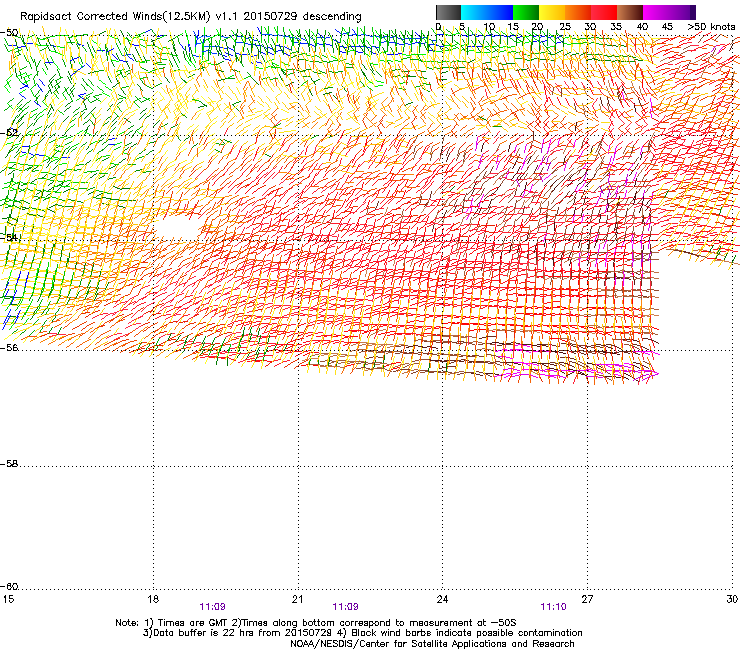
Task: Click the '25' legend scale label
Action: (565, 27)
